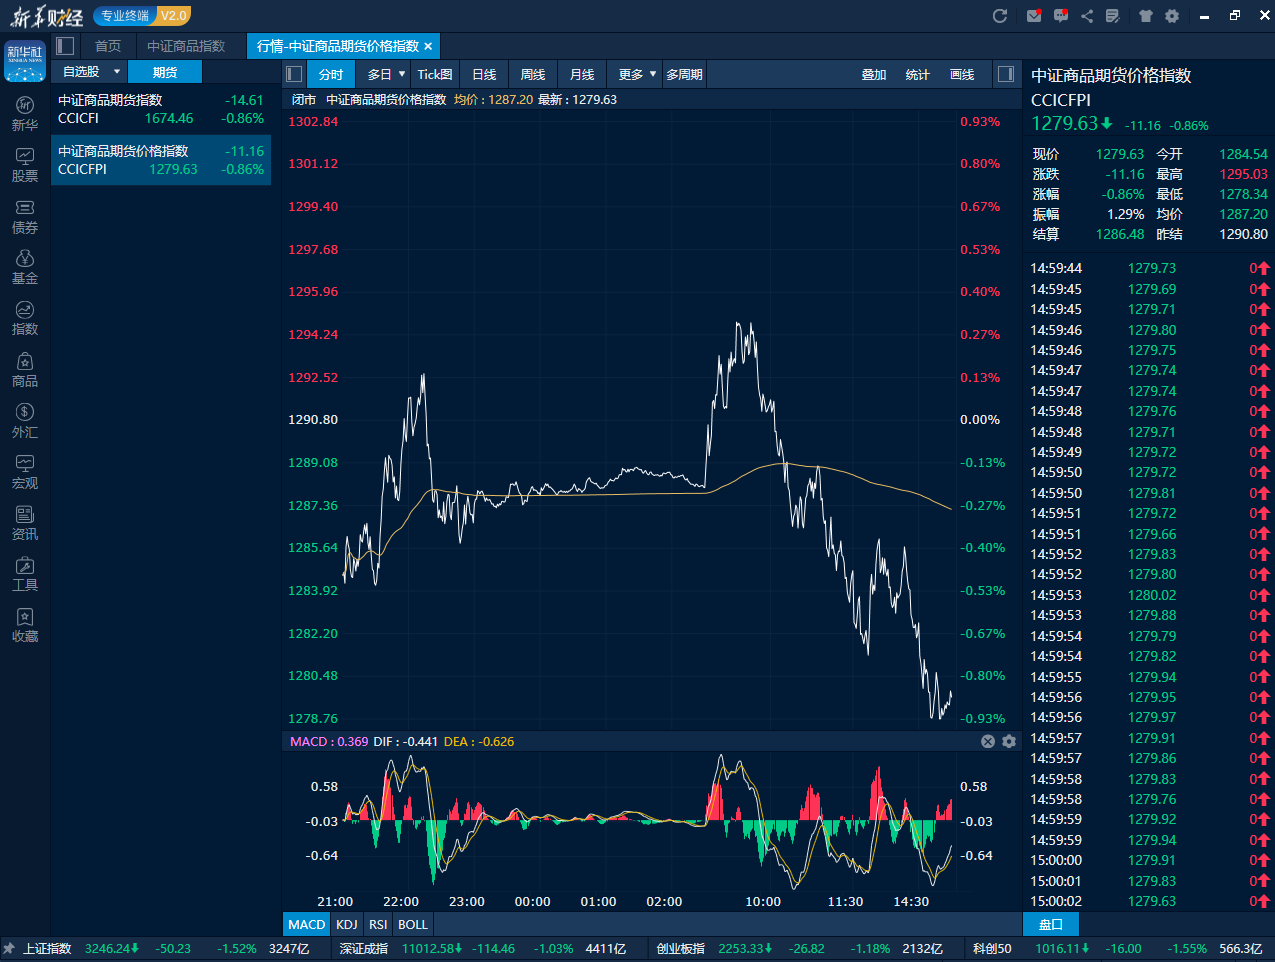Expand the 自选股 dropdown
1275x962 pixels.
pyautogui.click(x=117, y=72)
